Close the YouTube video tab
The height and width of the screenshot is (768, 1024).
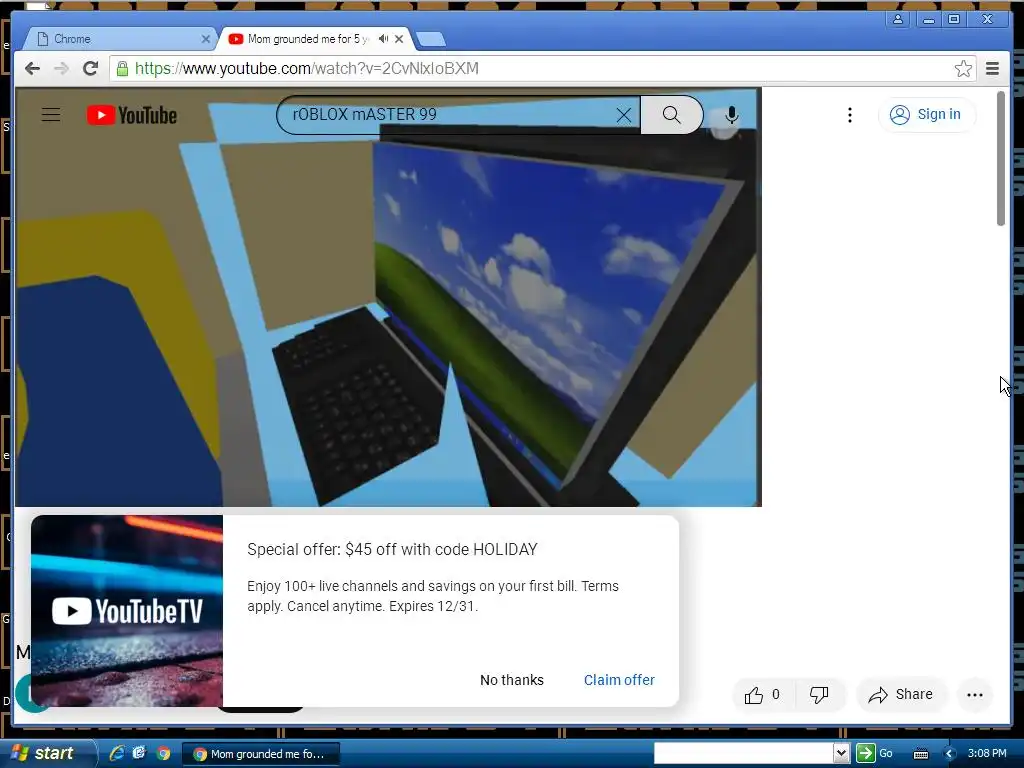tap(399, 39)
